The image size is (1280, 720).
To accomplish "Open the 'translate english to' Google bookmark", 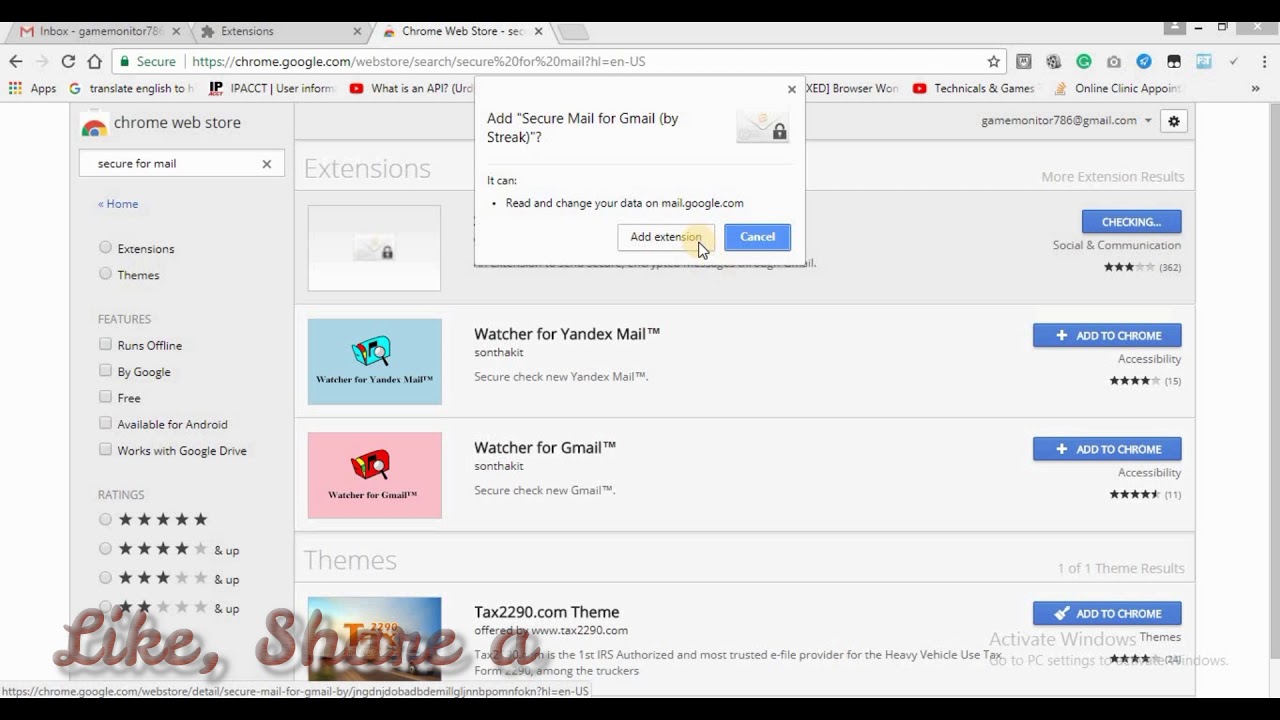I will 131,88.
